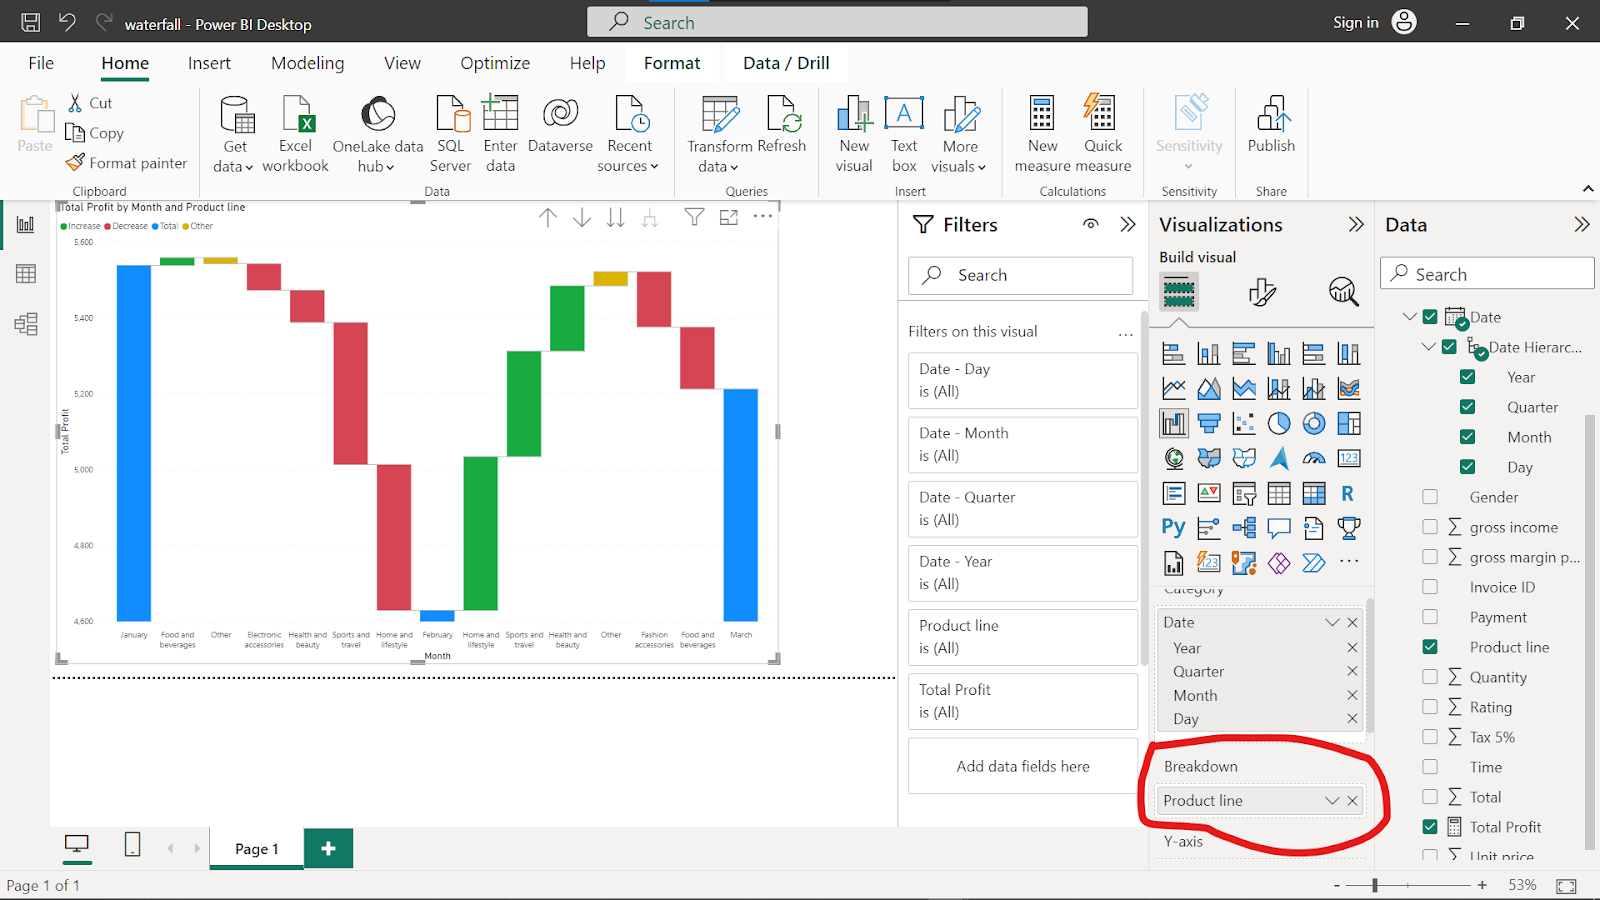Insert a Text box
Viewport: 1600px width, 900px height.
[904, 134]
